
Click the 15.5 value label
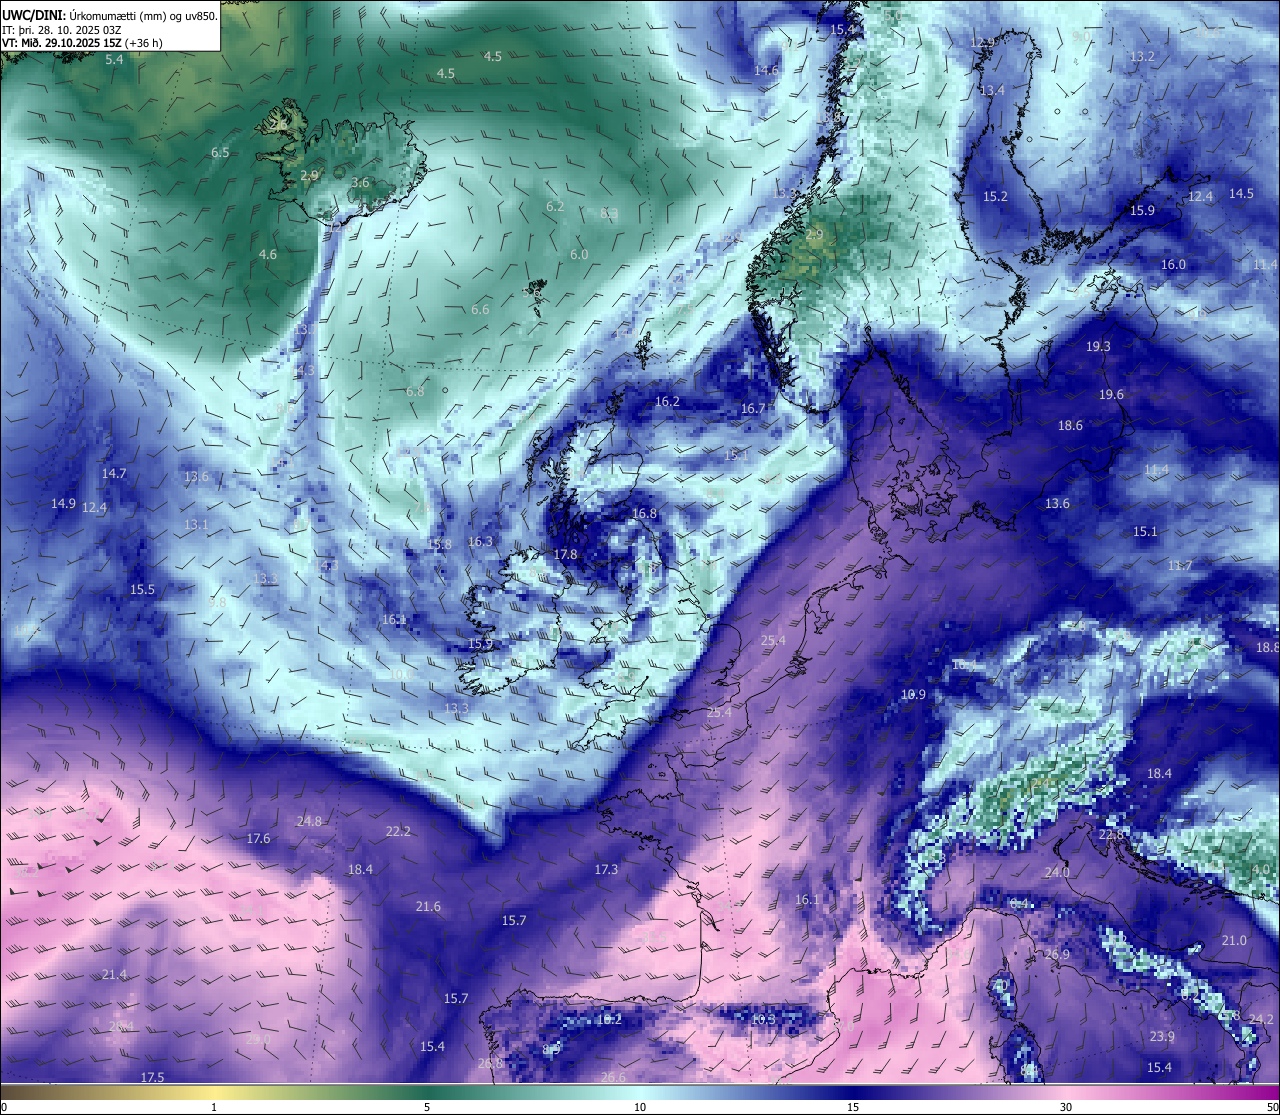143,589
